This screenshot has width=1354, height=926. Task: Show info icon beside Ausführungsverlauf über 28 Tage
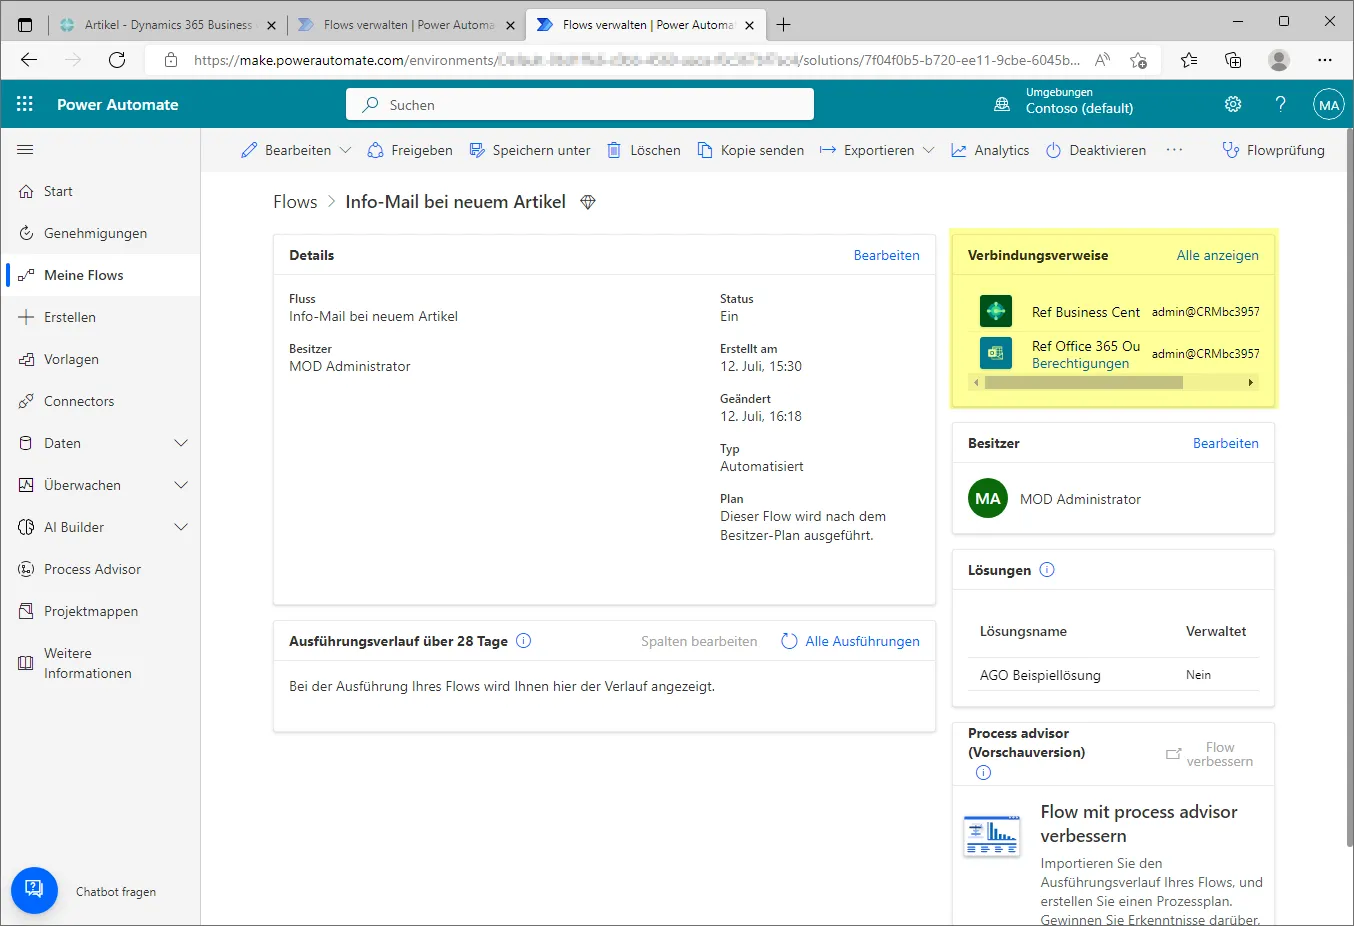pyautogui.click(x=523, y=641)
